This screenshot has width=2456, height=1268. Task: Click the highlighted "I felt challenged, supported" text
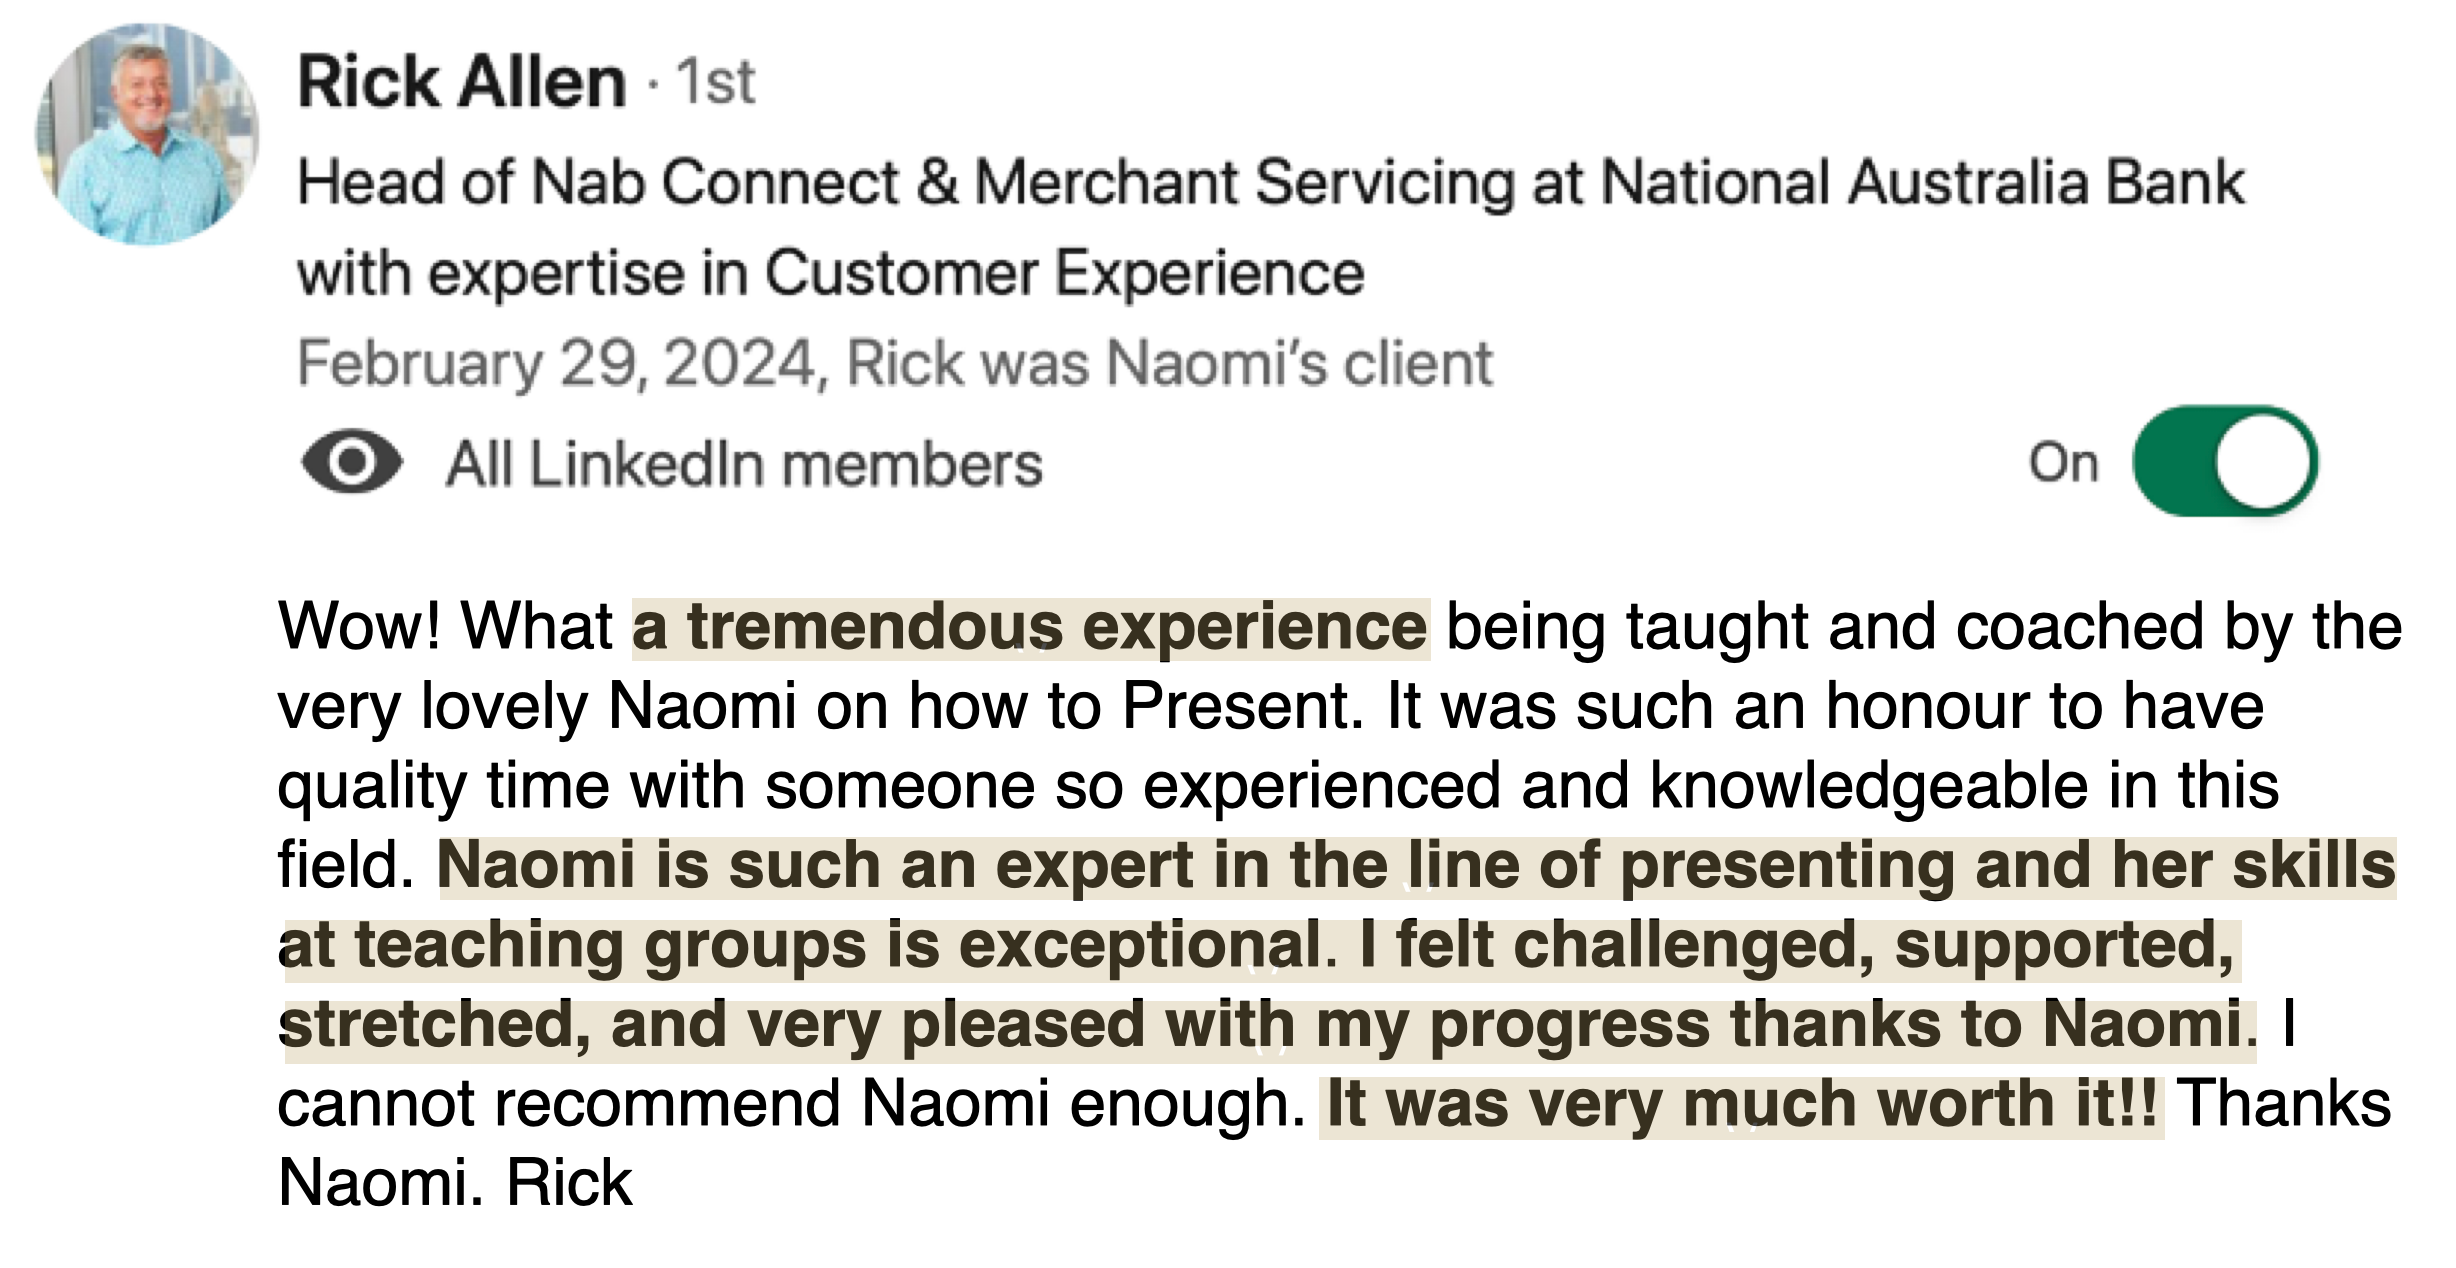1796,946
